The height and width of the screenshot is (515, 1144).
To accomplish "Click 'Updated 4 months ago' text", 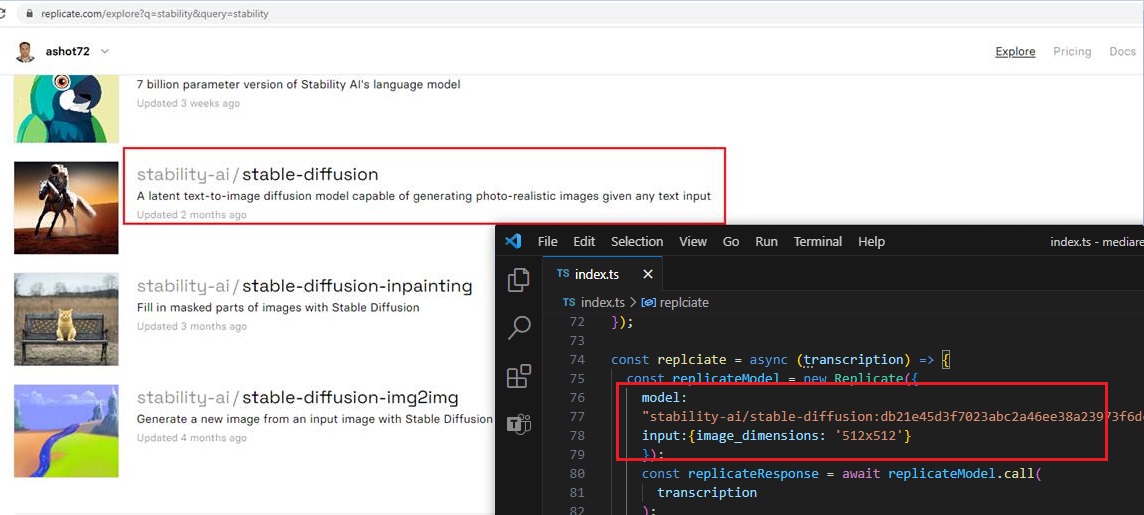I will (x=192, y=438).
